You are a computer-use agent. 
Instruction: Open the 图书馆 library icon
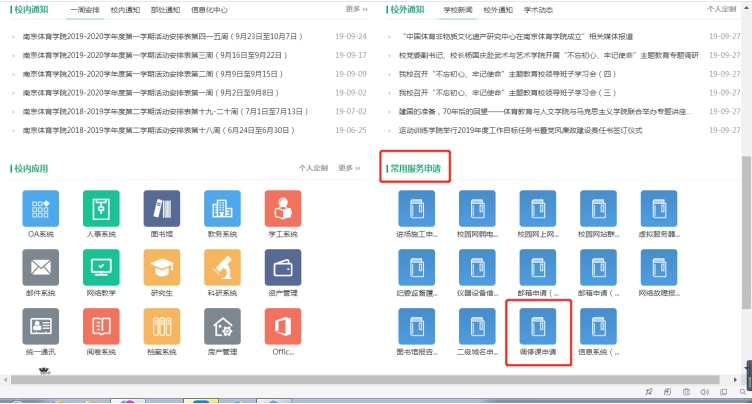[162, 208]
